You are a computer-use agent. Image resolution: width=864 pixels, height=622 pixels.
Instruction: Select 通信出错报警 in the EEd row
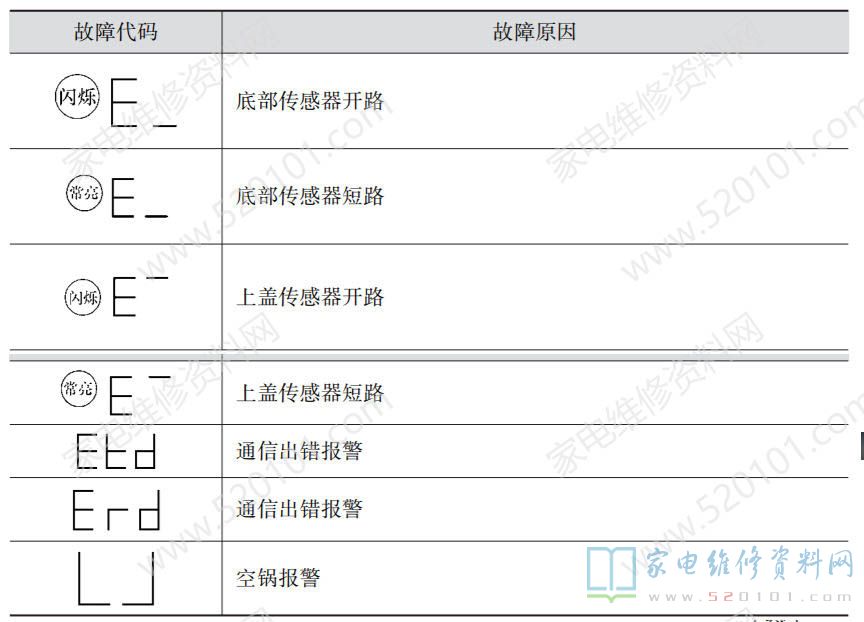[299, 451]
